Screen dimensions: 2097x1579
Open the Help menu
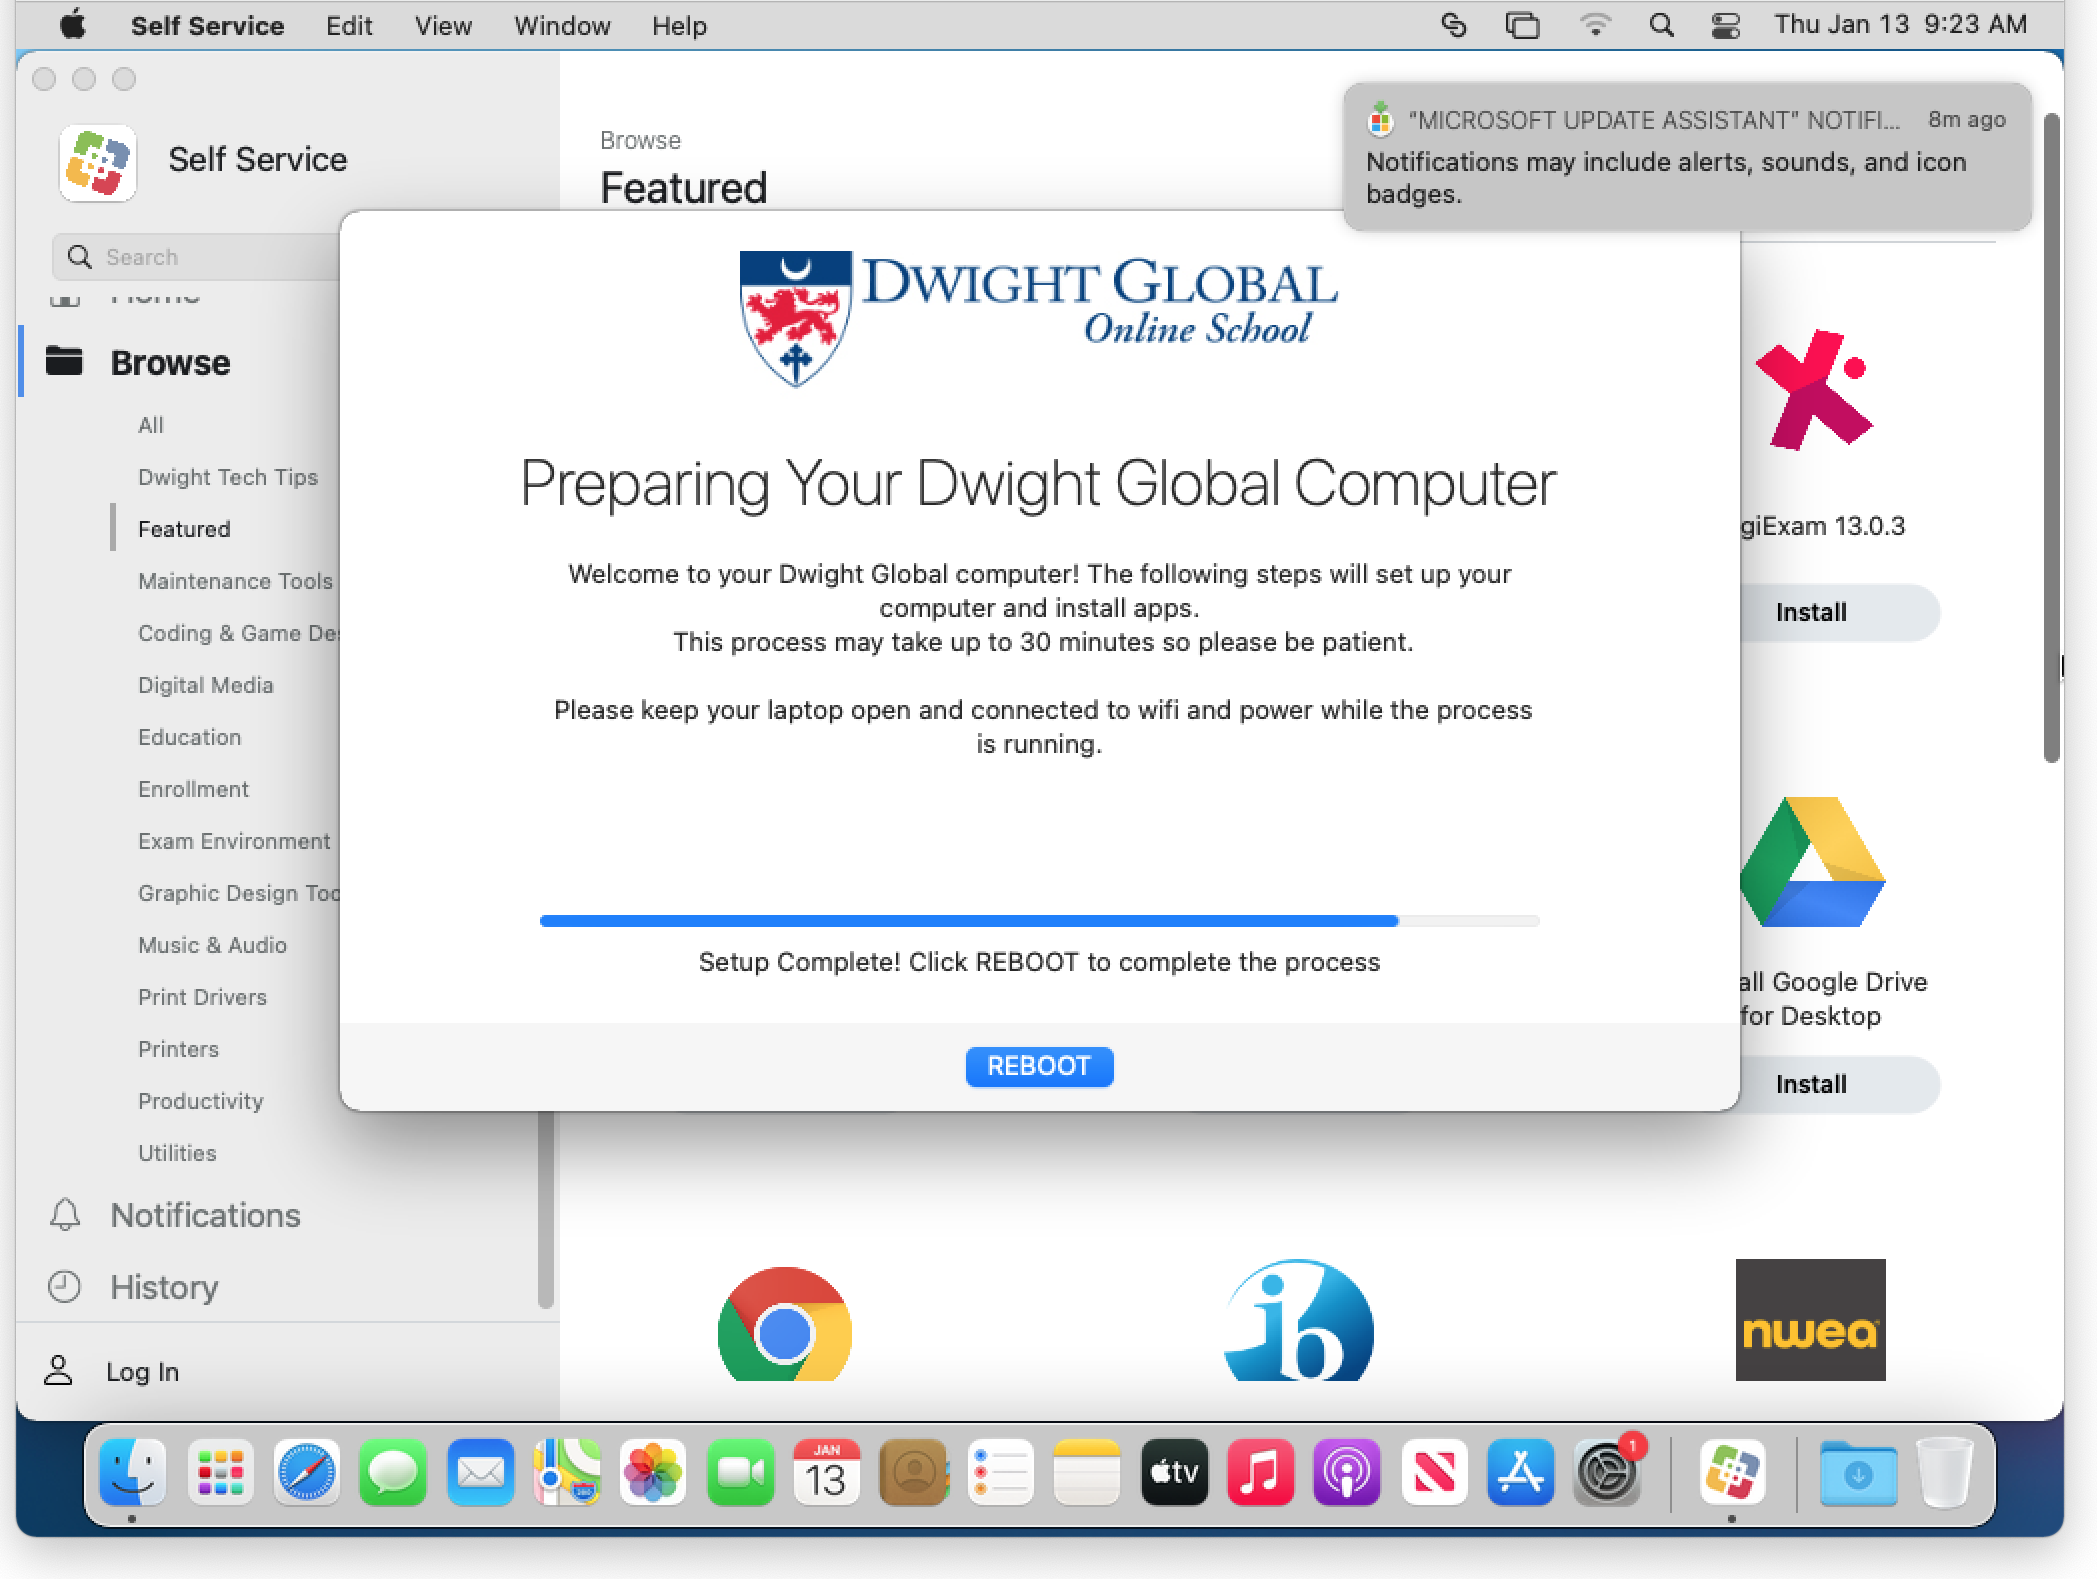679,26
